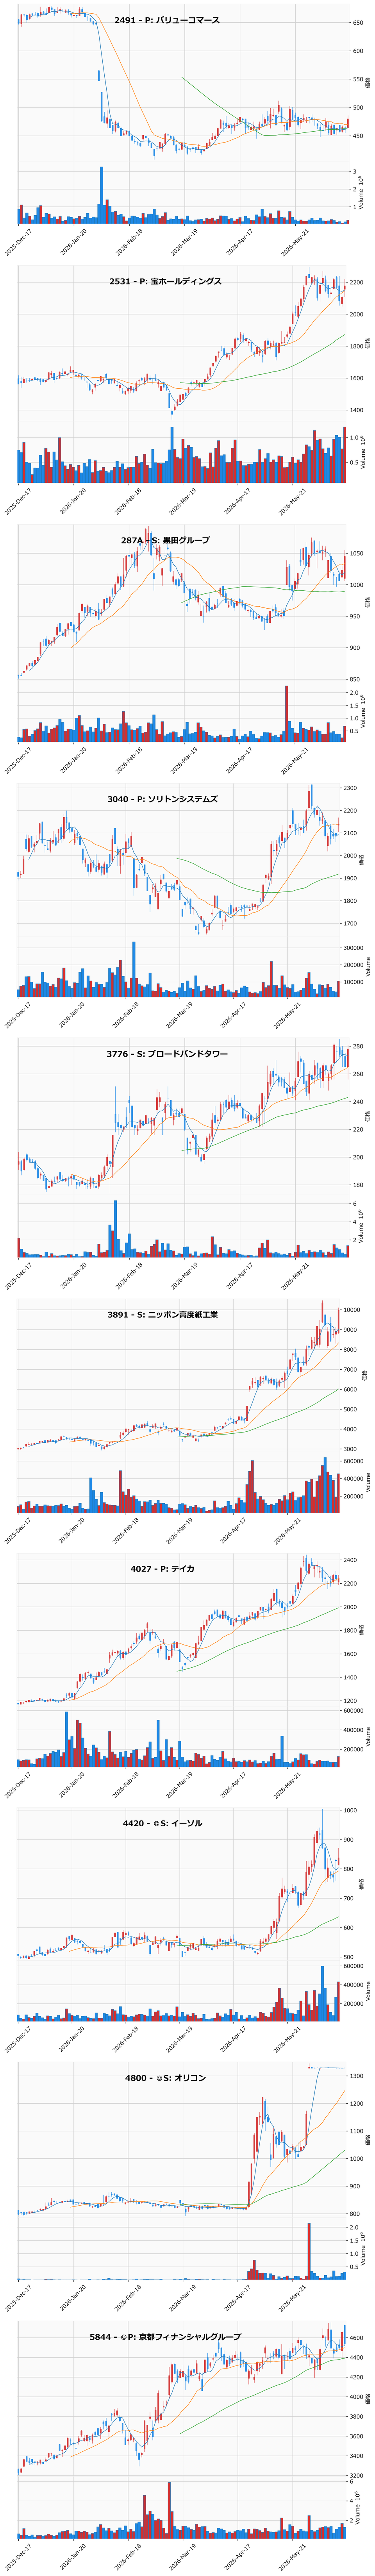
Task: Click the chart title 3891 - S: ニッポン高度紙工業
Action: point(163,1314)
